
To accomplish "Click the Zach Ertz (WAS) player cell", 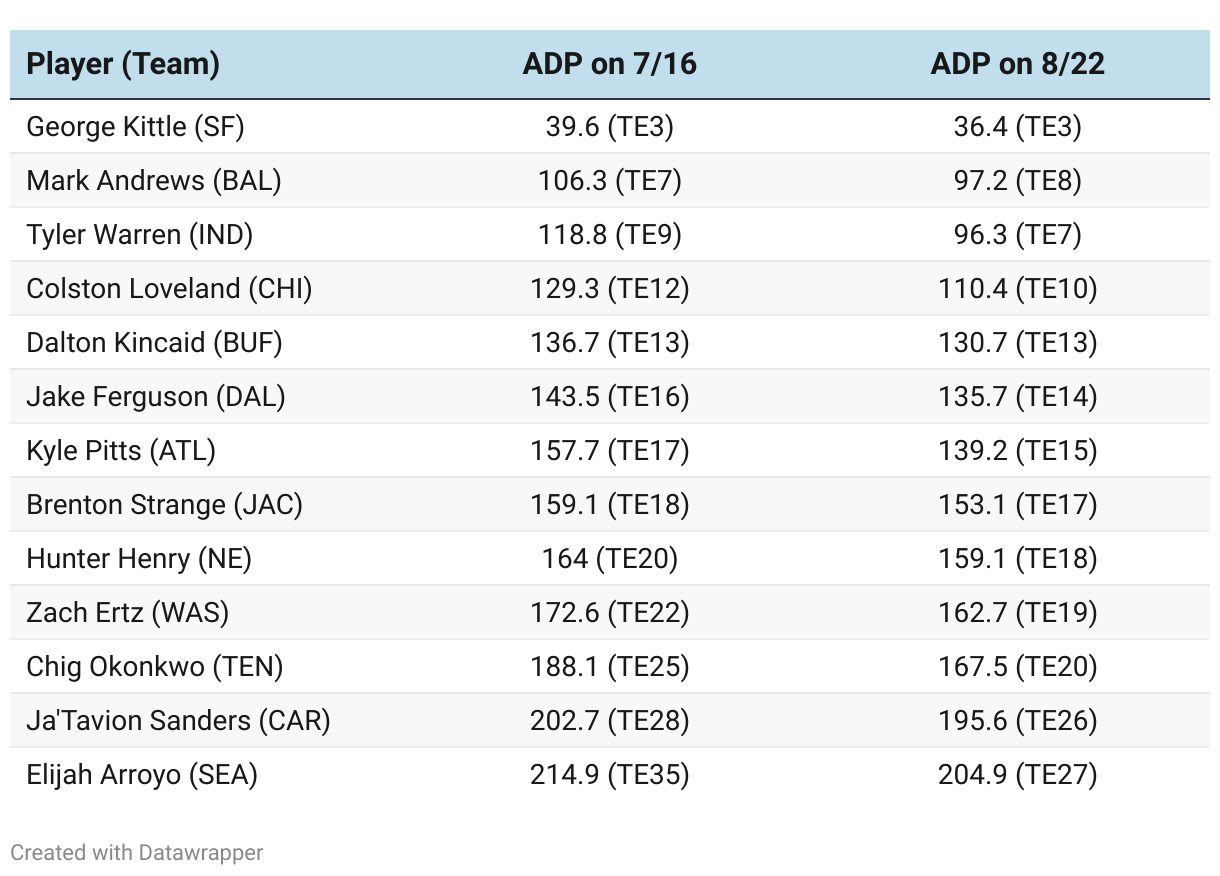I will [127, 613].
